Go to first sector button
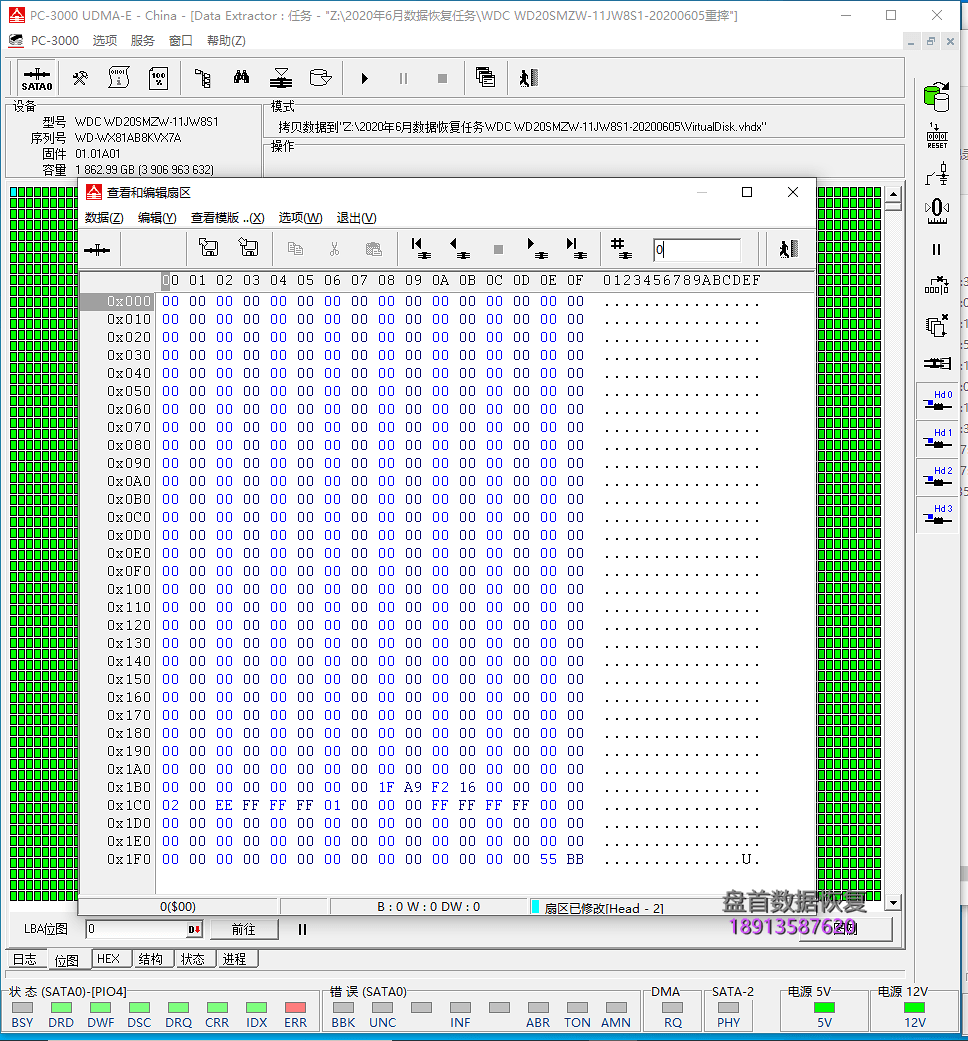This screenshot has width=968, height=1041. (420, 248)
